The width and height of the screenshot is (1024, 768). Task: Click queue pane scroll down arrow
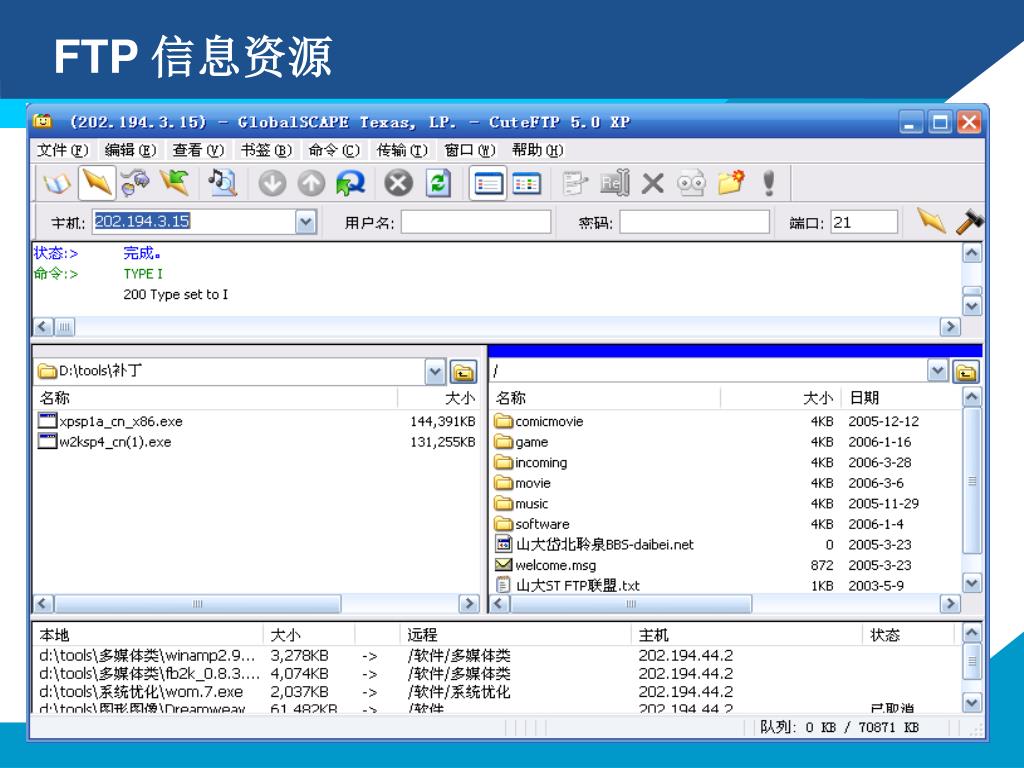[972, 703]
